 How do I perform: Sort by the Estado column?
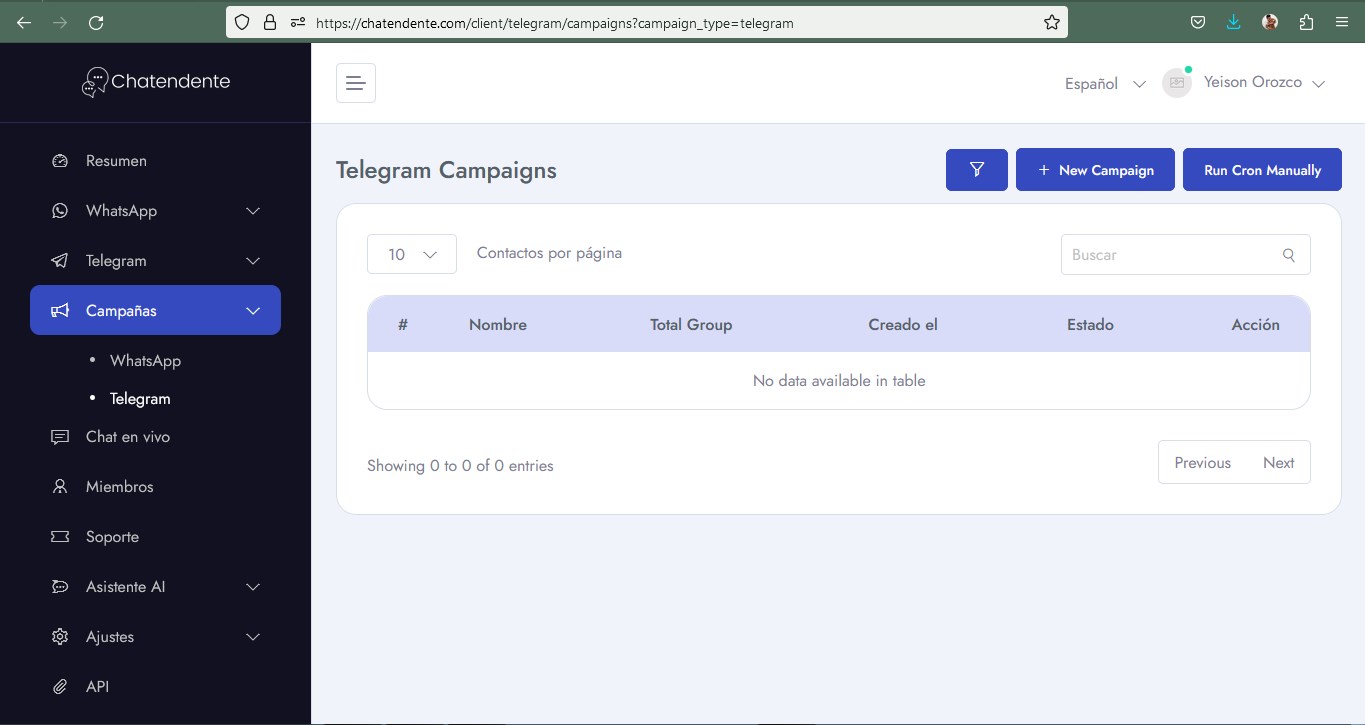[x=1090, y=325]
